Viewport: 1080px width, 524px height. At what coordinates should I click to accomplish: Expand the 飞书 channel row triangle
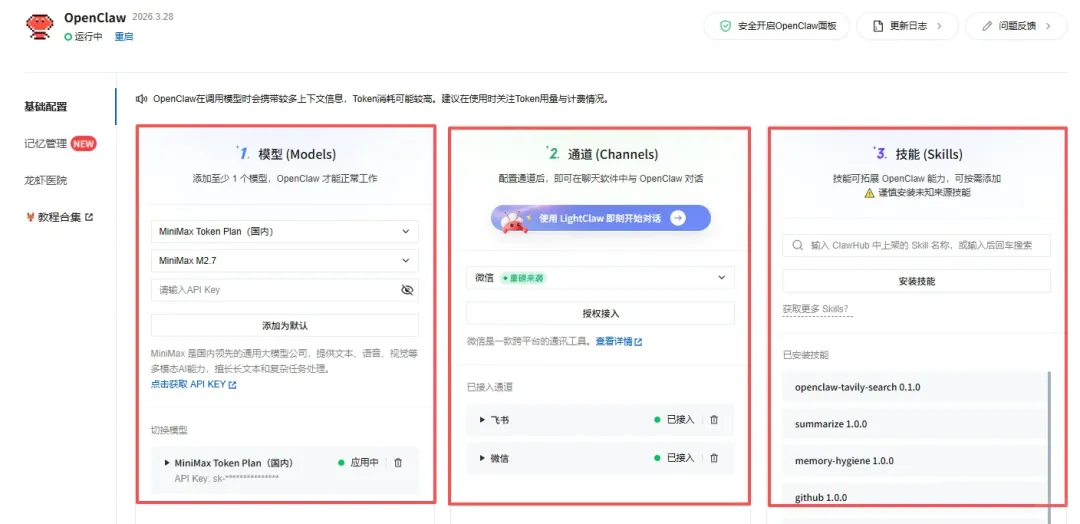[483, 419]
